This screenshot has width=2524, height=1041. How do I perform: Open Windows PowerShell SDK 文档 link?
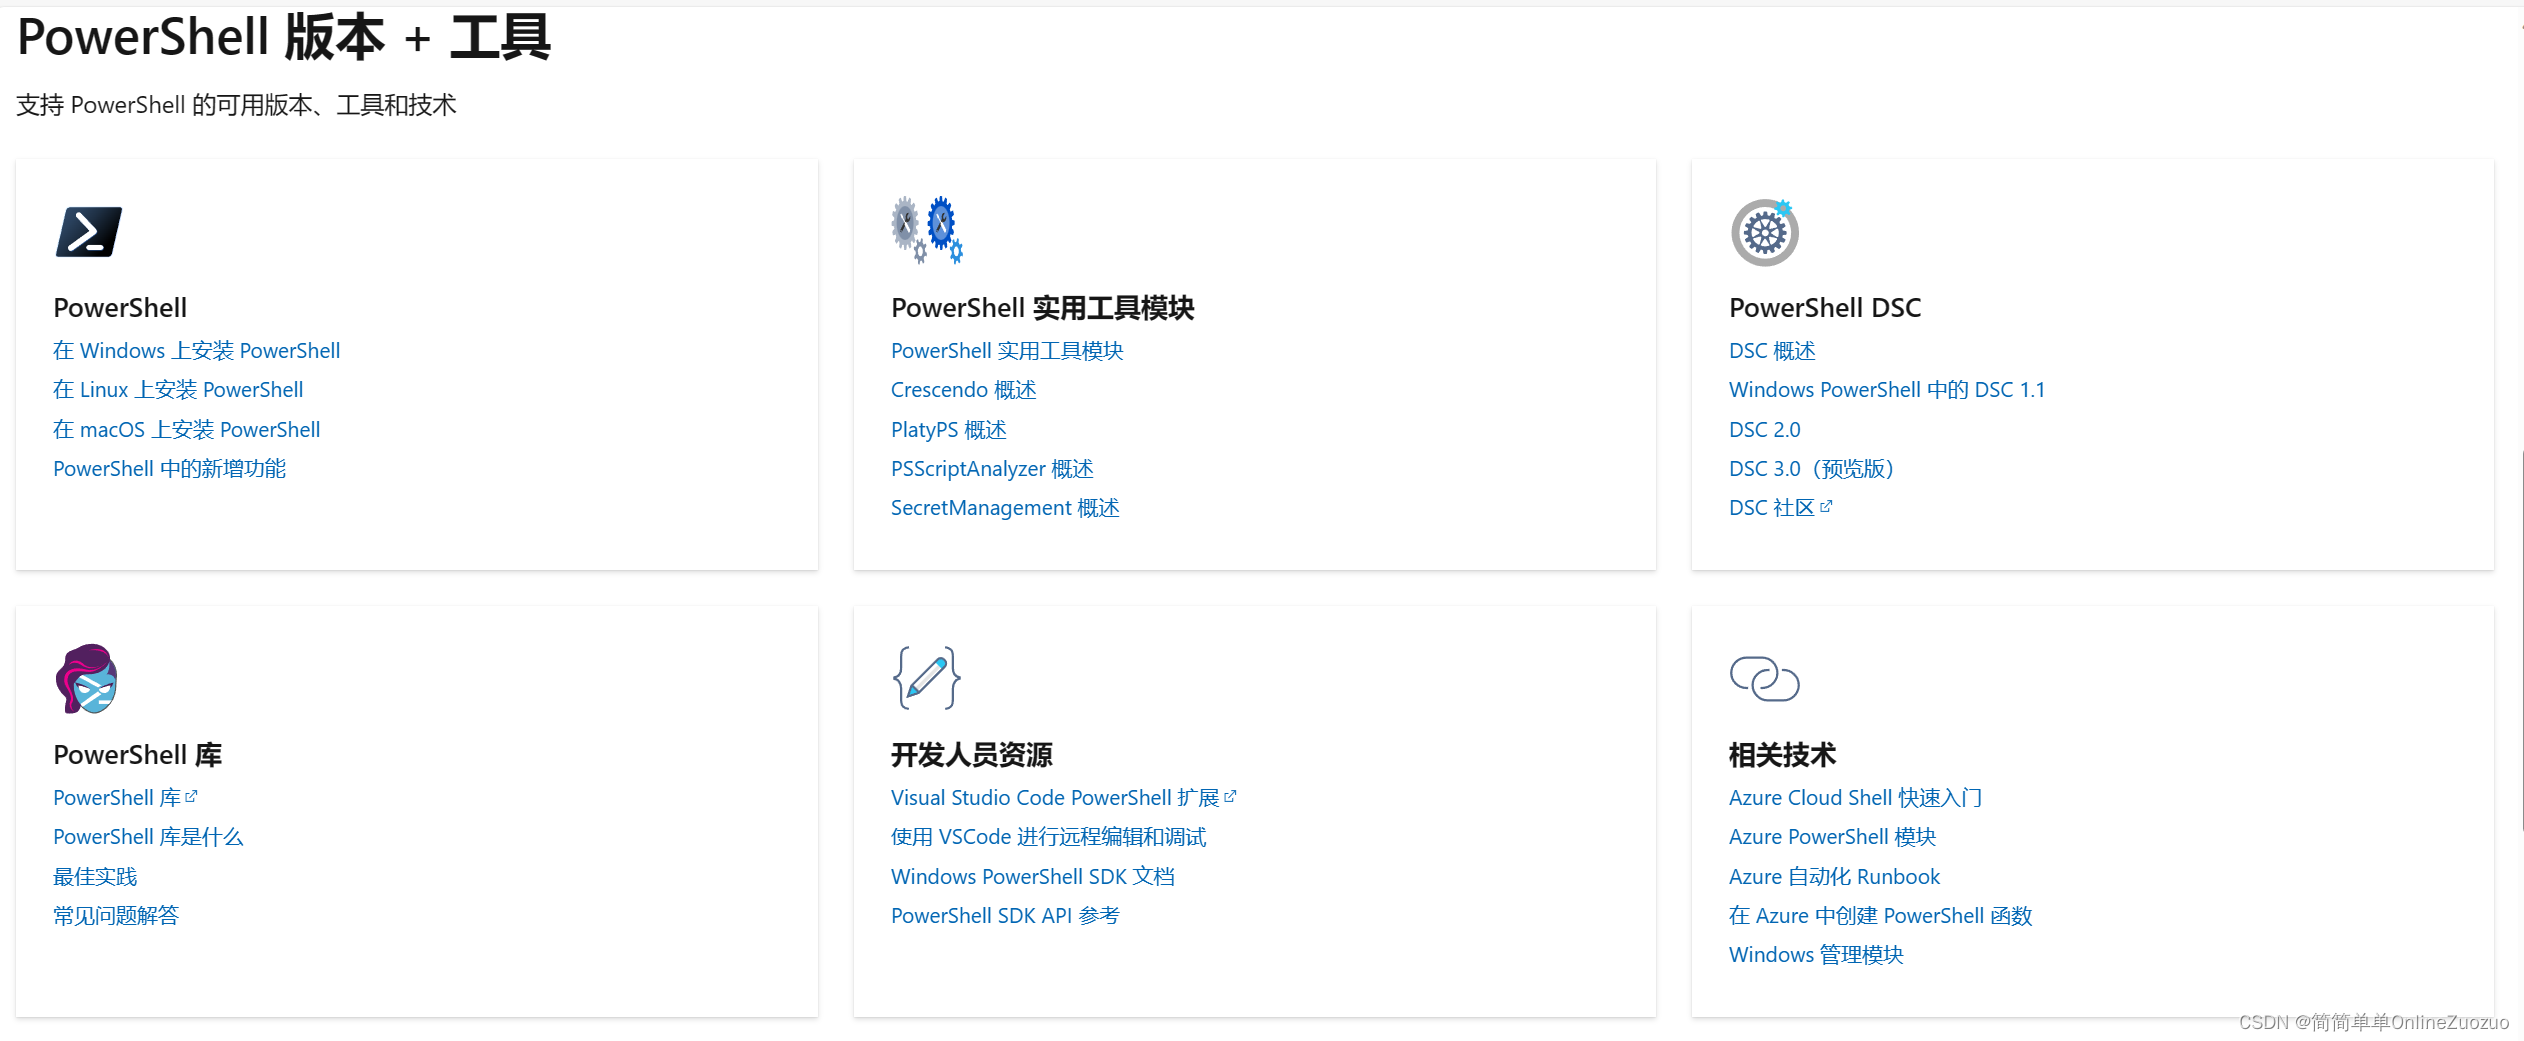pyautogui.click(x=1033, y=877)
